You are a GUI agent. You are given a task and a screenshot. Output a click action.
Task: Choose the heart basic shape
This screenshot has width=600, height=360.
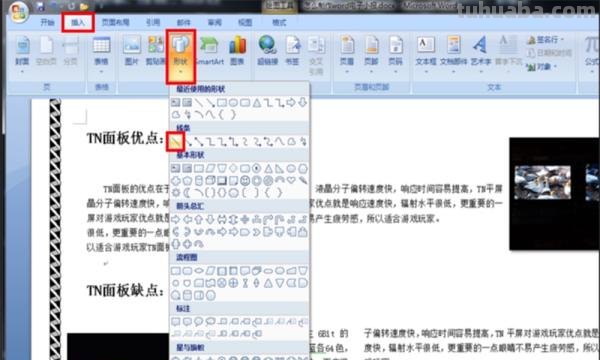click(x=291, y=180)
